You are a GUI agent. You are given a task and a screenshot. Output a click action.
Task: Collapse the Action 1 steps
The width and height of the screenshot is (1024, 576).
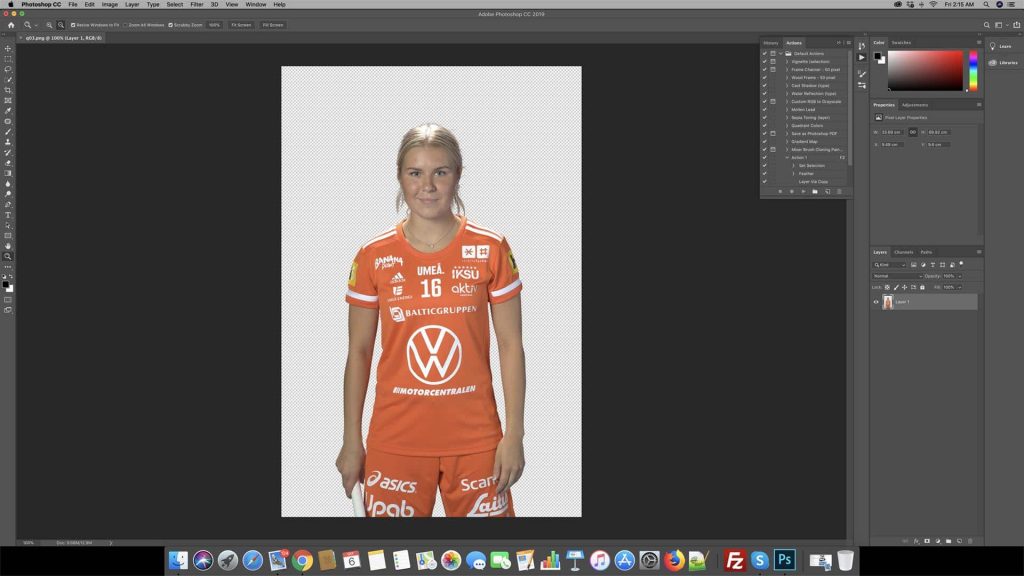tap(787, 157)
